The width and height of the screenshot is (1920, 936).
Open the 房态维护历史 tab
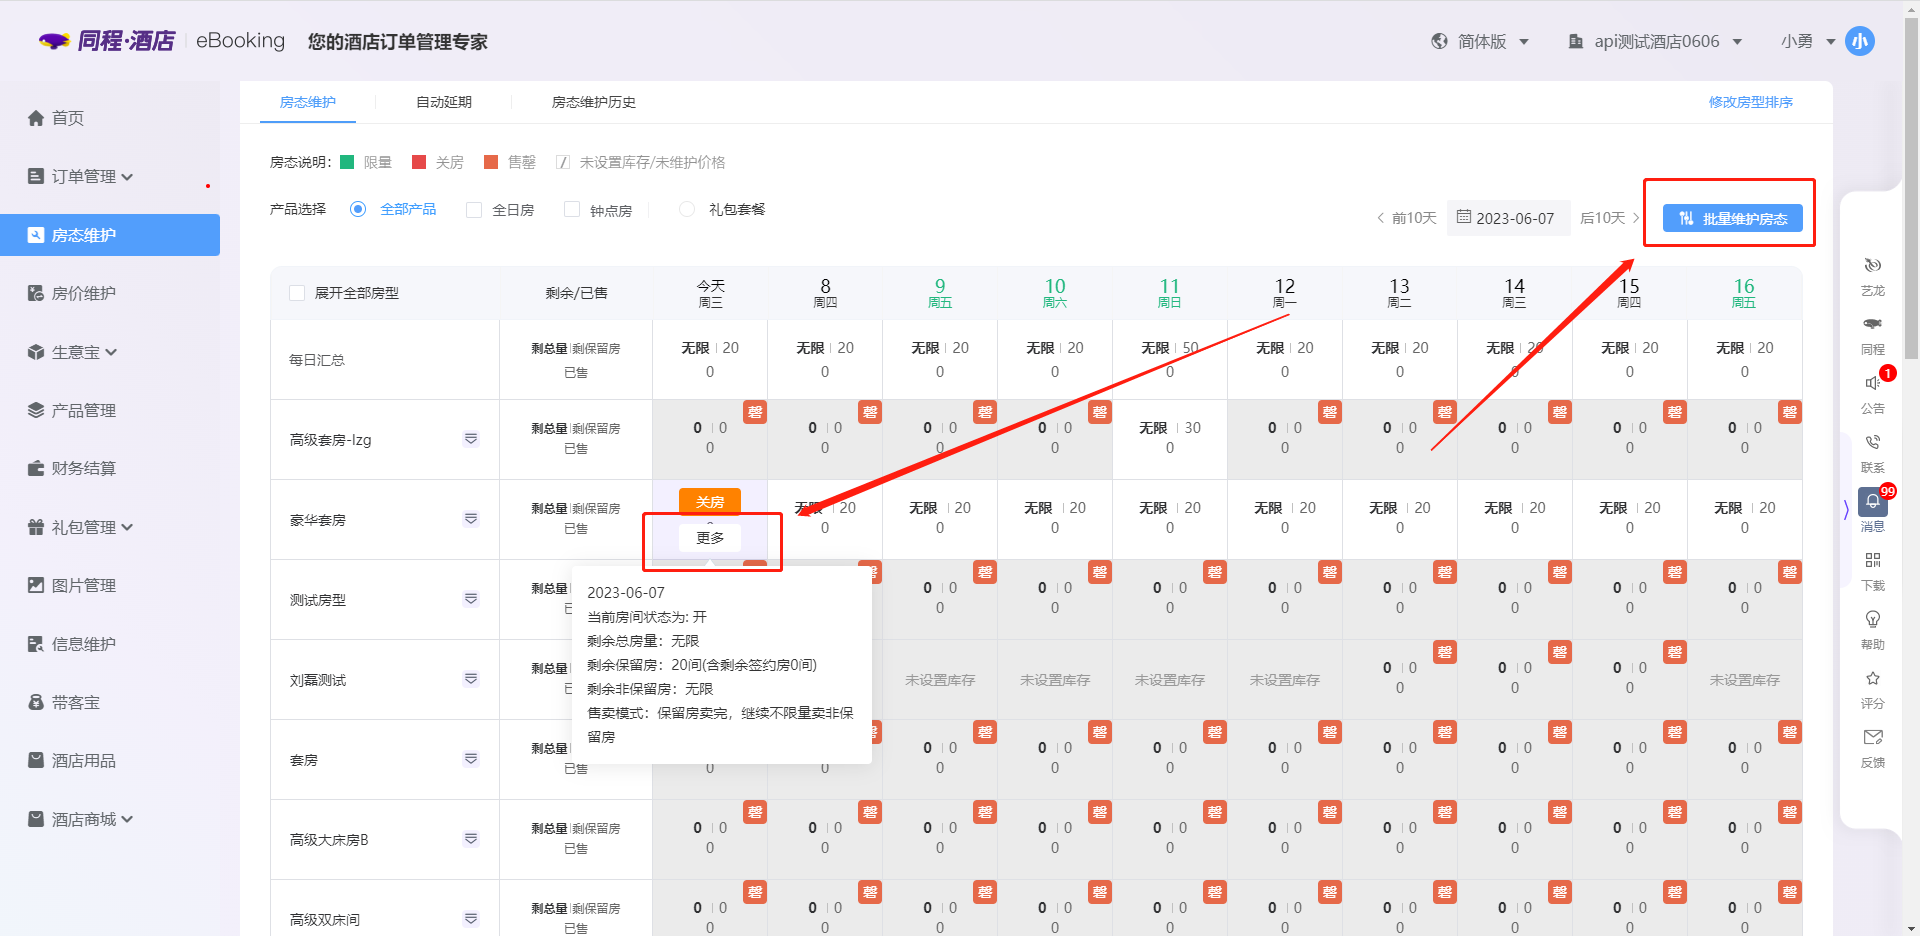[593, 102]
